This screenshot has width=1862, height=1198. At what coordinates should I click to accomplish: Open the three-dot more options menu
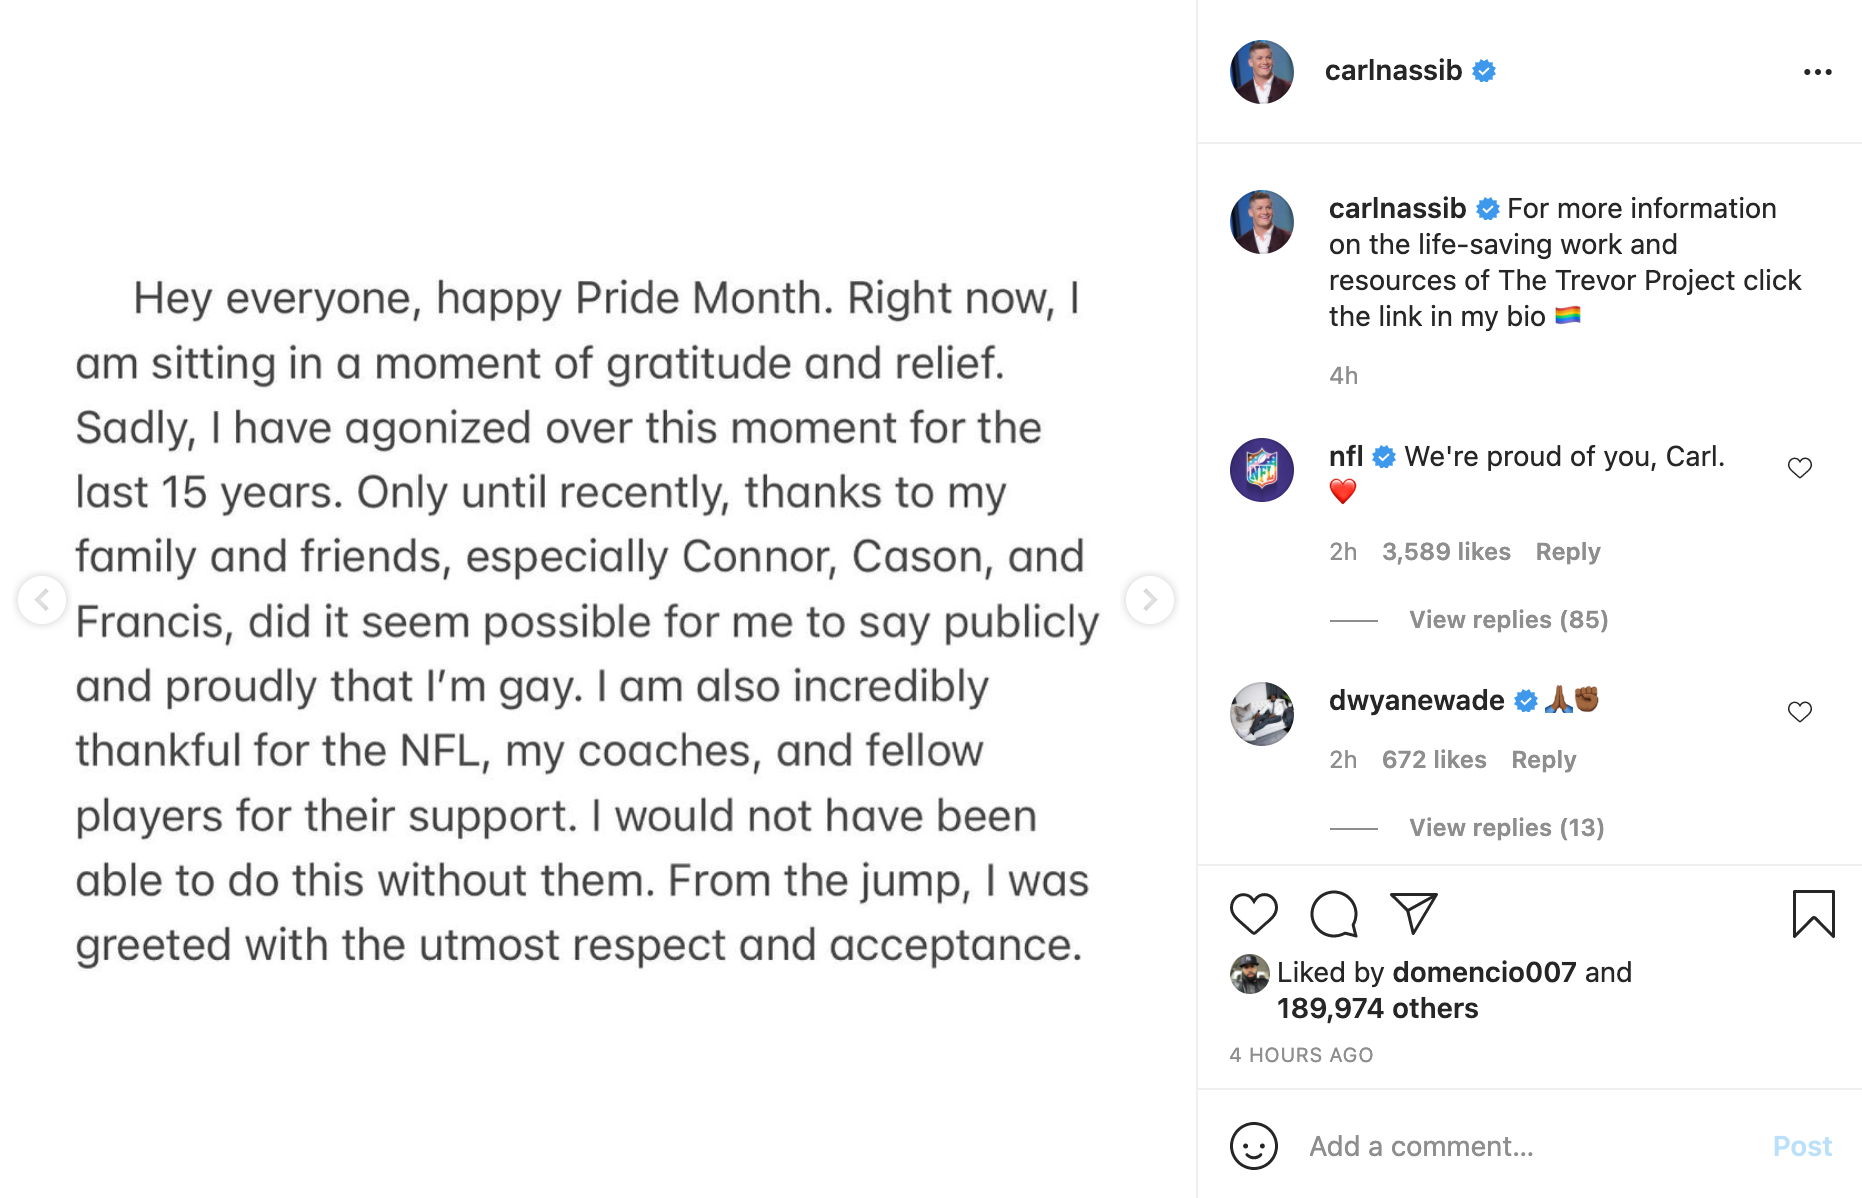click(x=1817, y=72)
